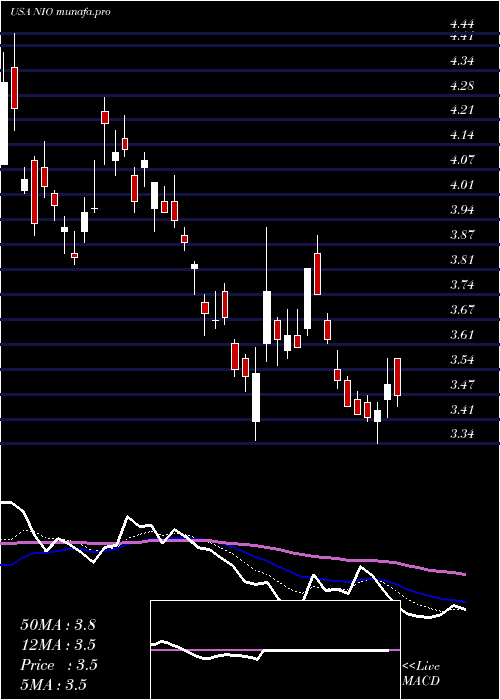Click the 4.21 price axis label

[x=462, y=110]
